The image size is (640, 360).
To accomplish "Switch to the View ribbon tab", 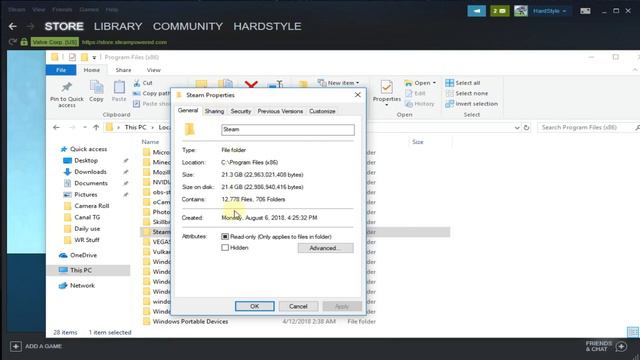I will tap(153, 70).
